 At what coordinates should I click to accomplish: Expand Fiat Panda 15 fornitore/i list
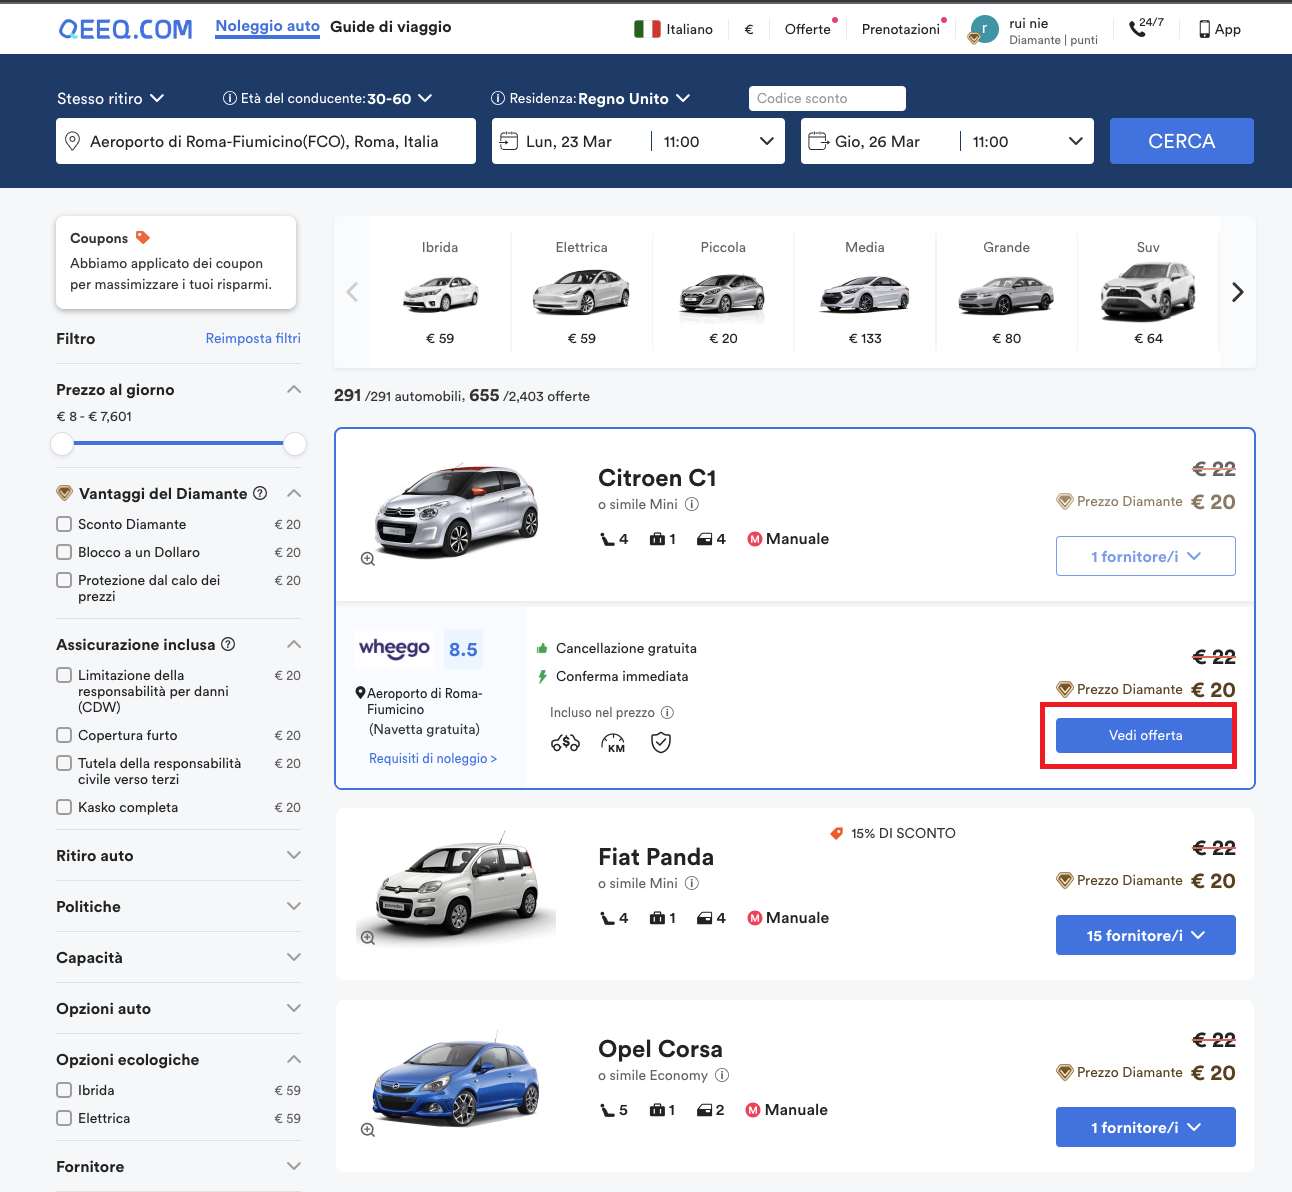point(1146,935)
